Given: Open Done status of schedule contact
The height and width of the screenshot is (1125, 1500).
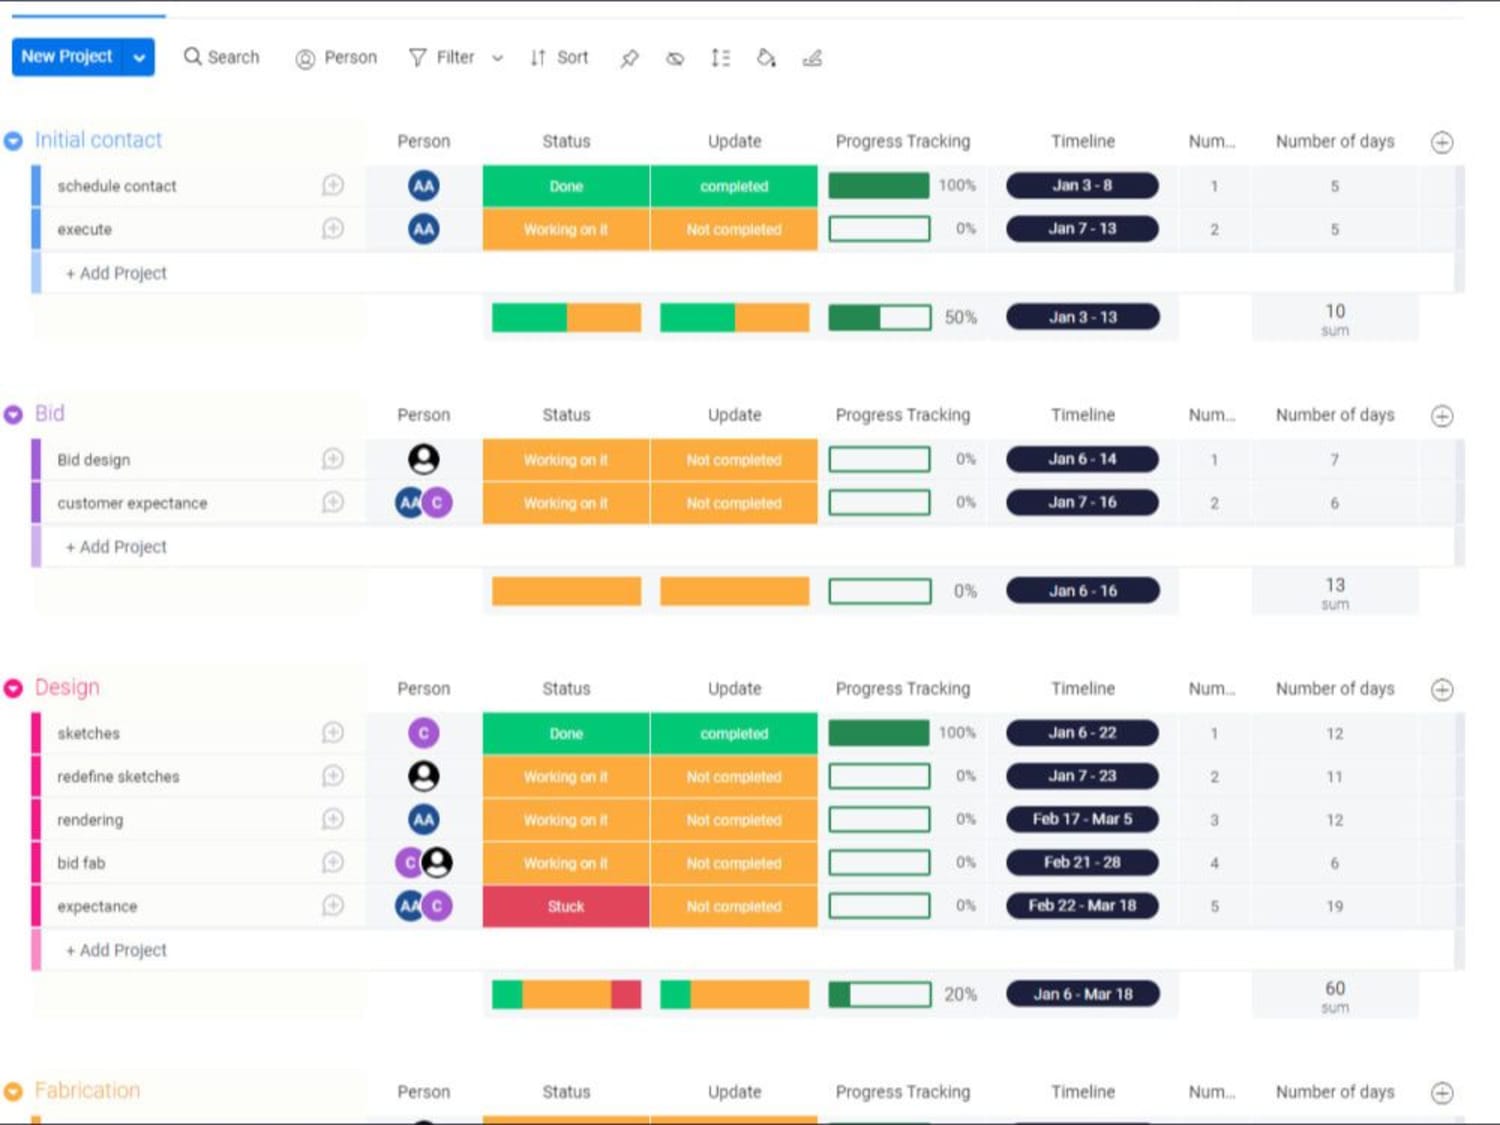Looking at the screenshot, I should [566, 186].
